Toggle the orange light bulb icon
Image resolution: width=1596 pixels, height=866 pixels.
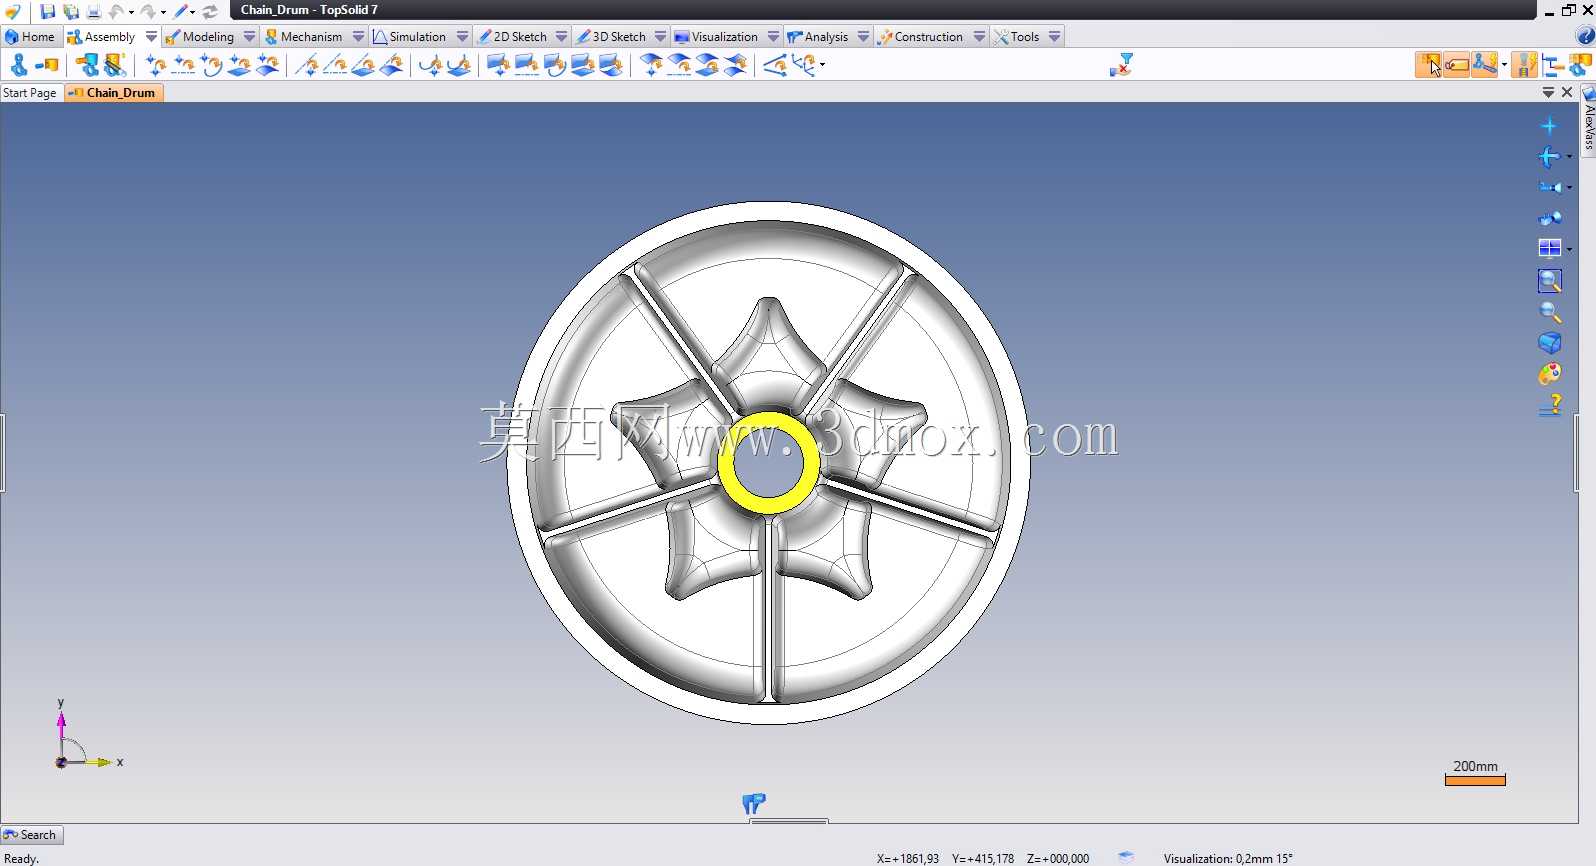1524,65
